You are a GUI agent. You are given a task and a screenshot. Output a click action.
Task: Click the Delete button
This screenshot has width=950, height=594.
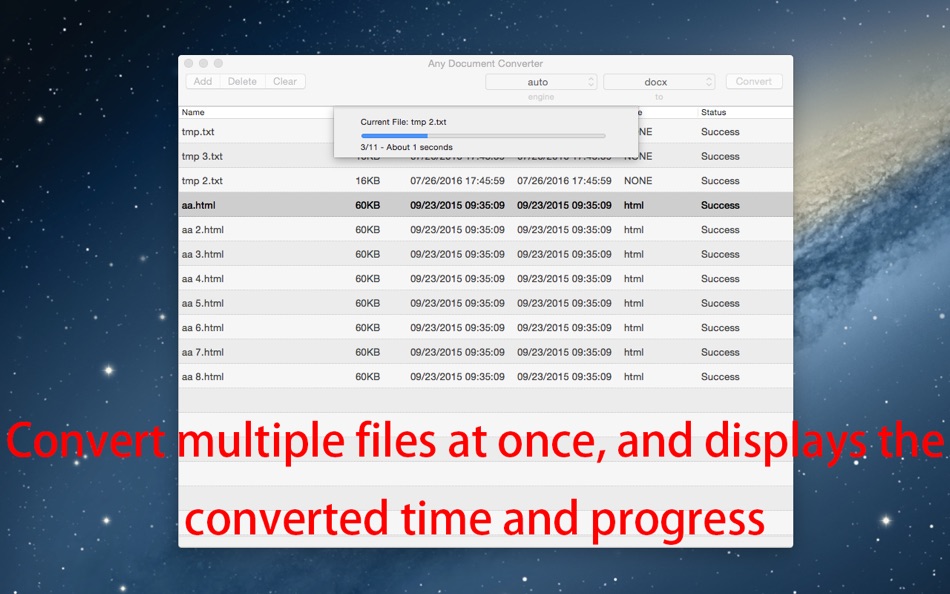pyautogui.click(x=242, y=81)
